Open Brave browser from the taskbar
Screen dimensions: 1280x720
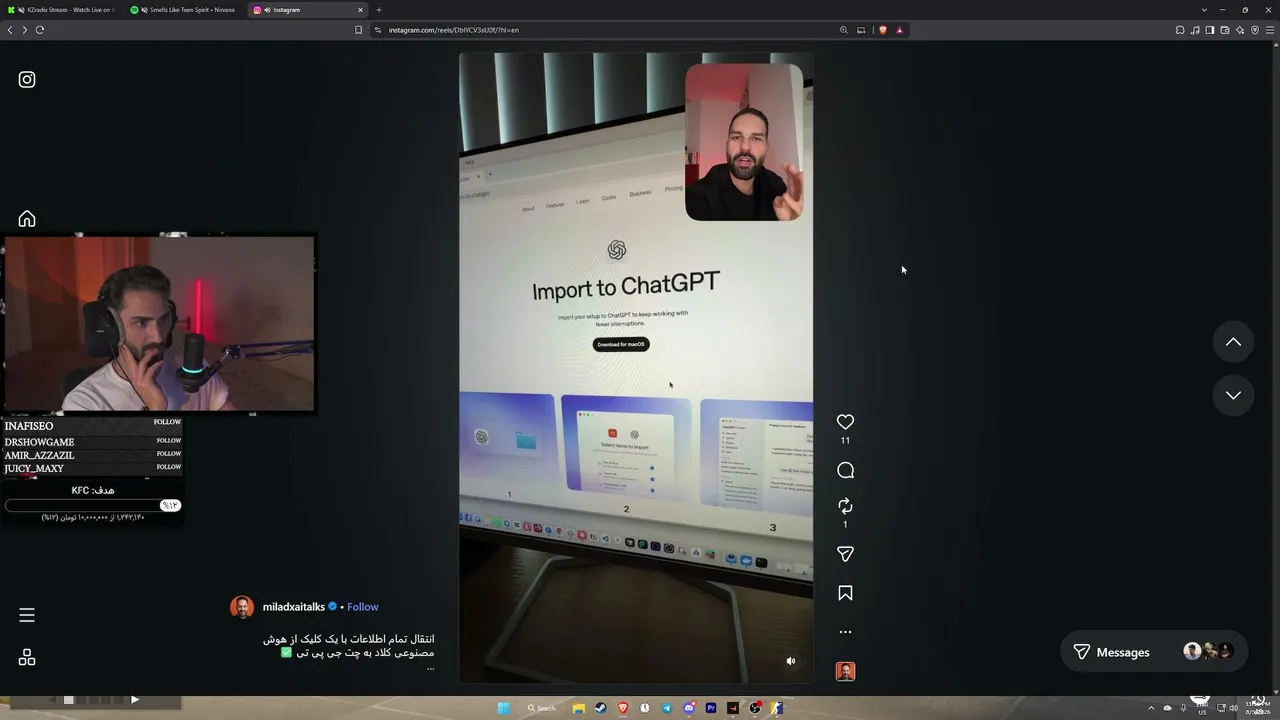point(623,708)
